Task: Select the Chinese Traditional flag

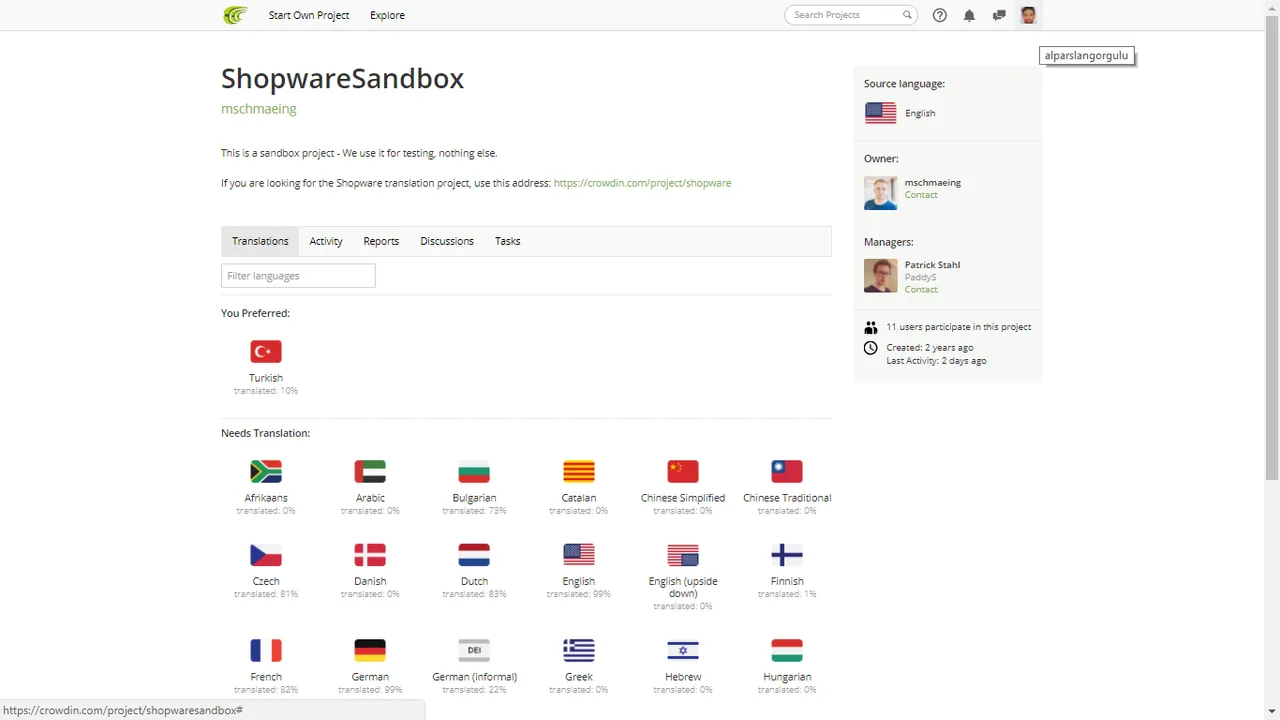Action: click(787, 471)
